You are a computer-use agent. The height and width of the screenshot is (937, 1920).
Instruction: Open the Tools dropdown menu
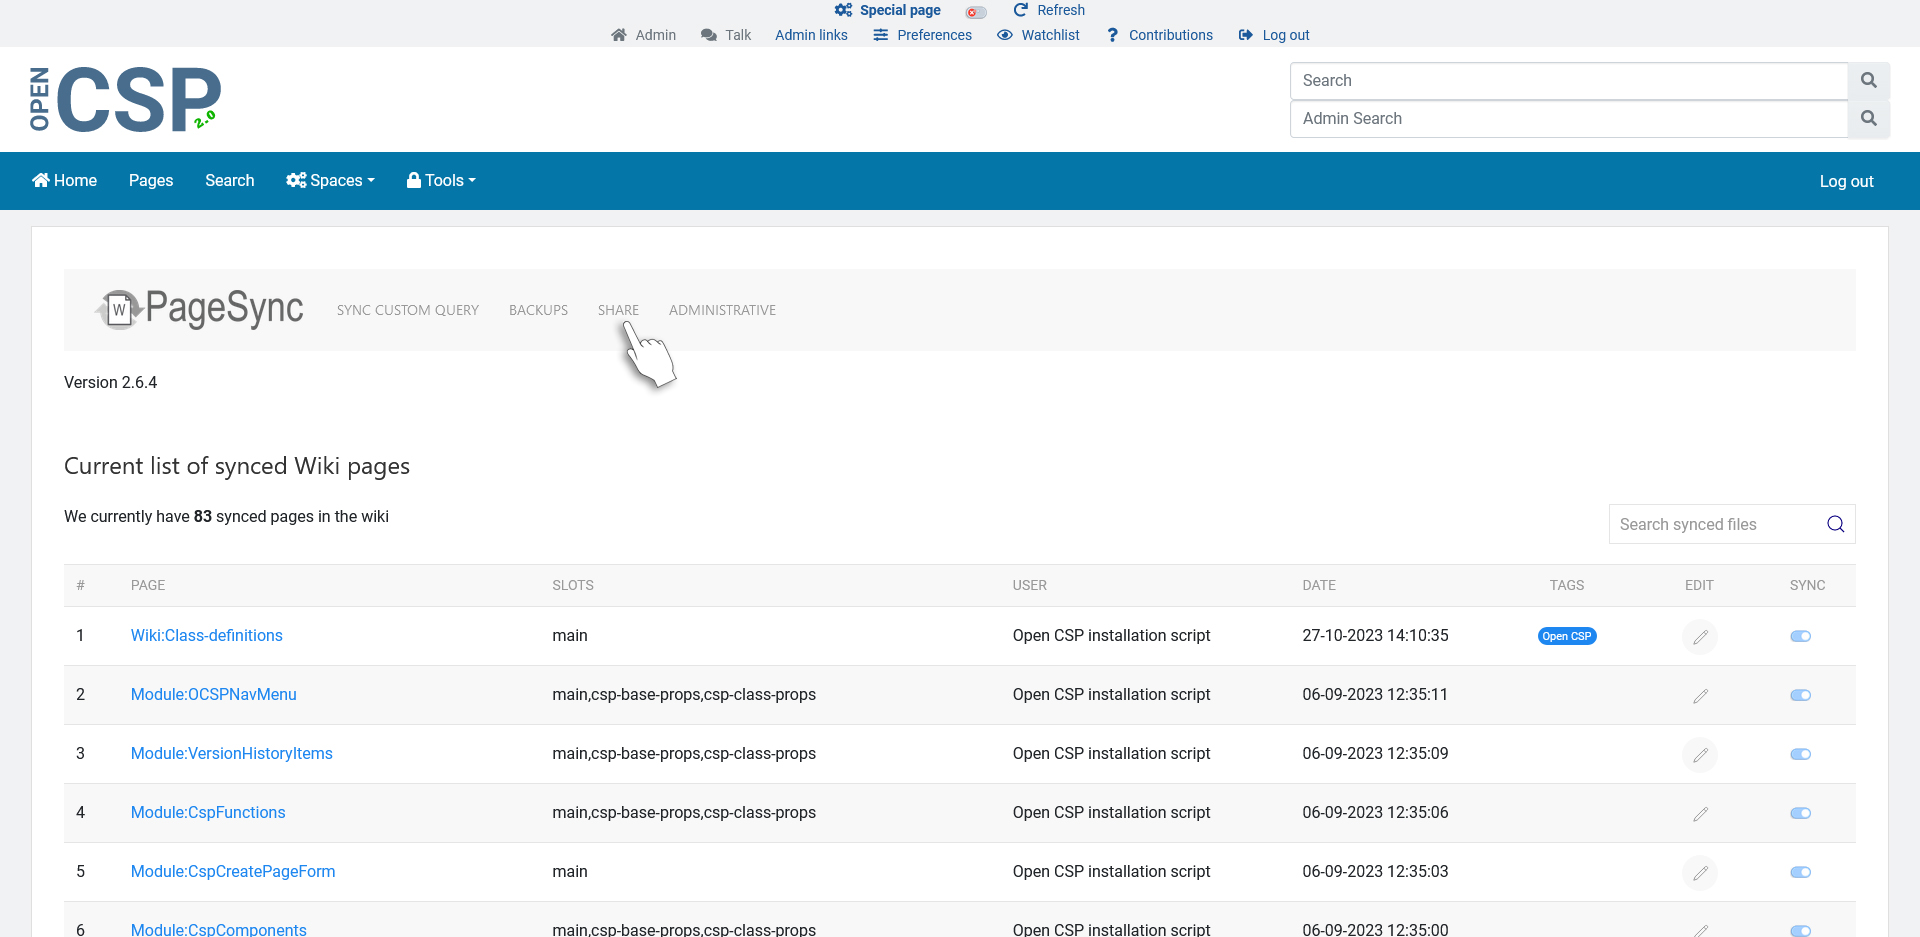(441, 181)
